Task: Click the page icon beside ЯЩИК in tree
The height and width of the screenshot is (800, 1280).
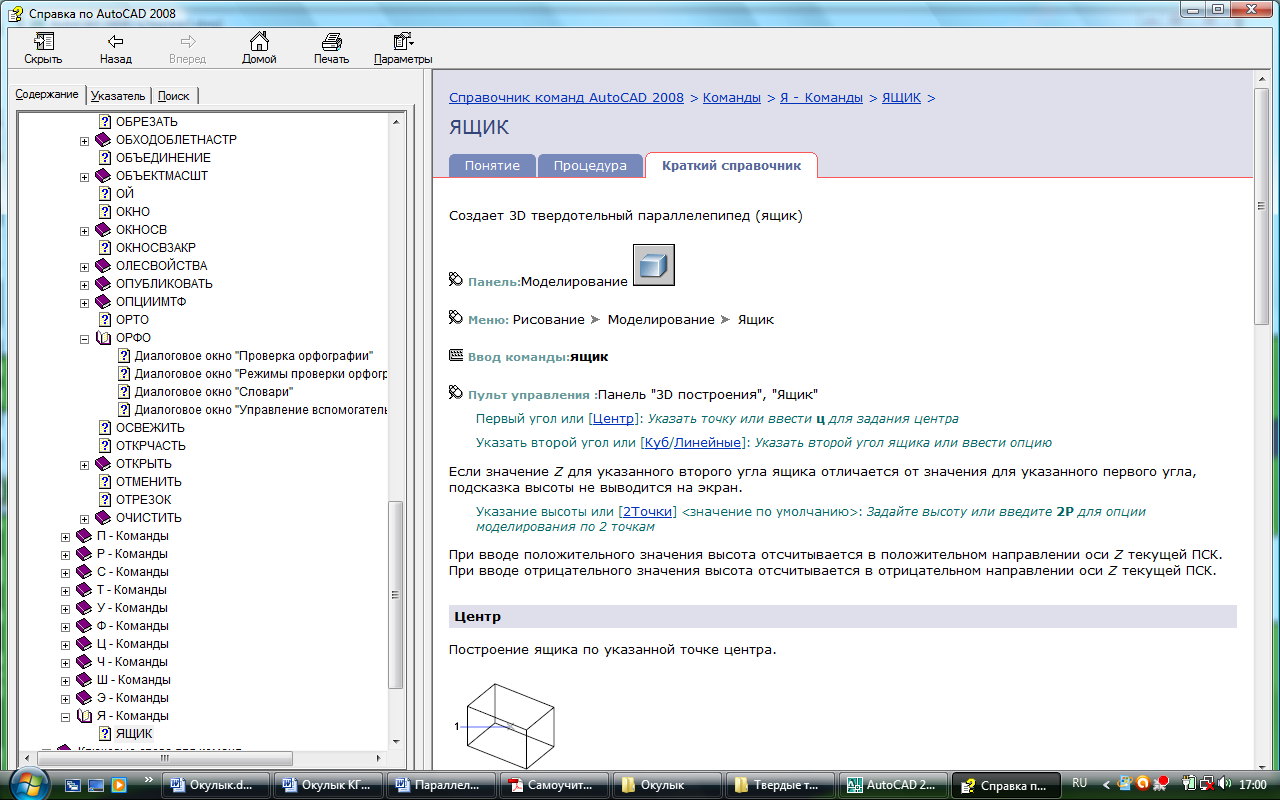Action: click(x=105, y=734)
